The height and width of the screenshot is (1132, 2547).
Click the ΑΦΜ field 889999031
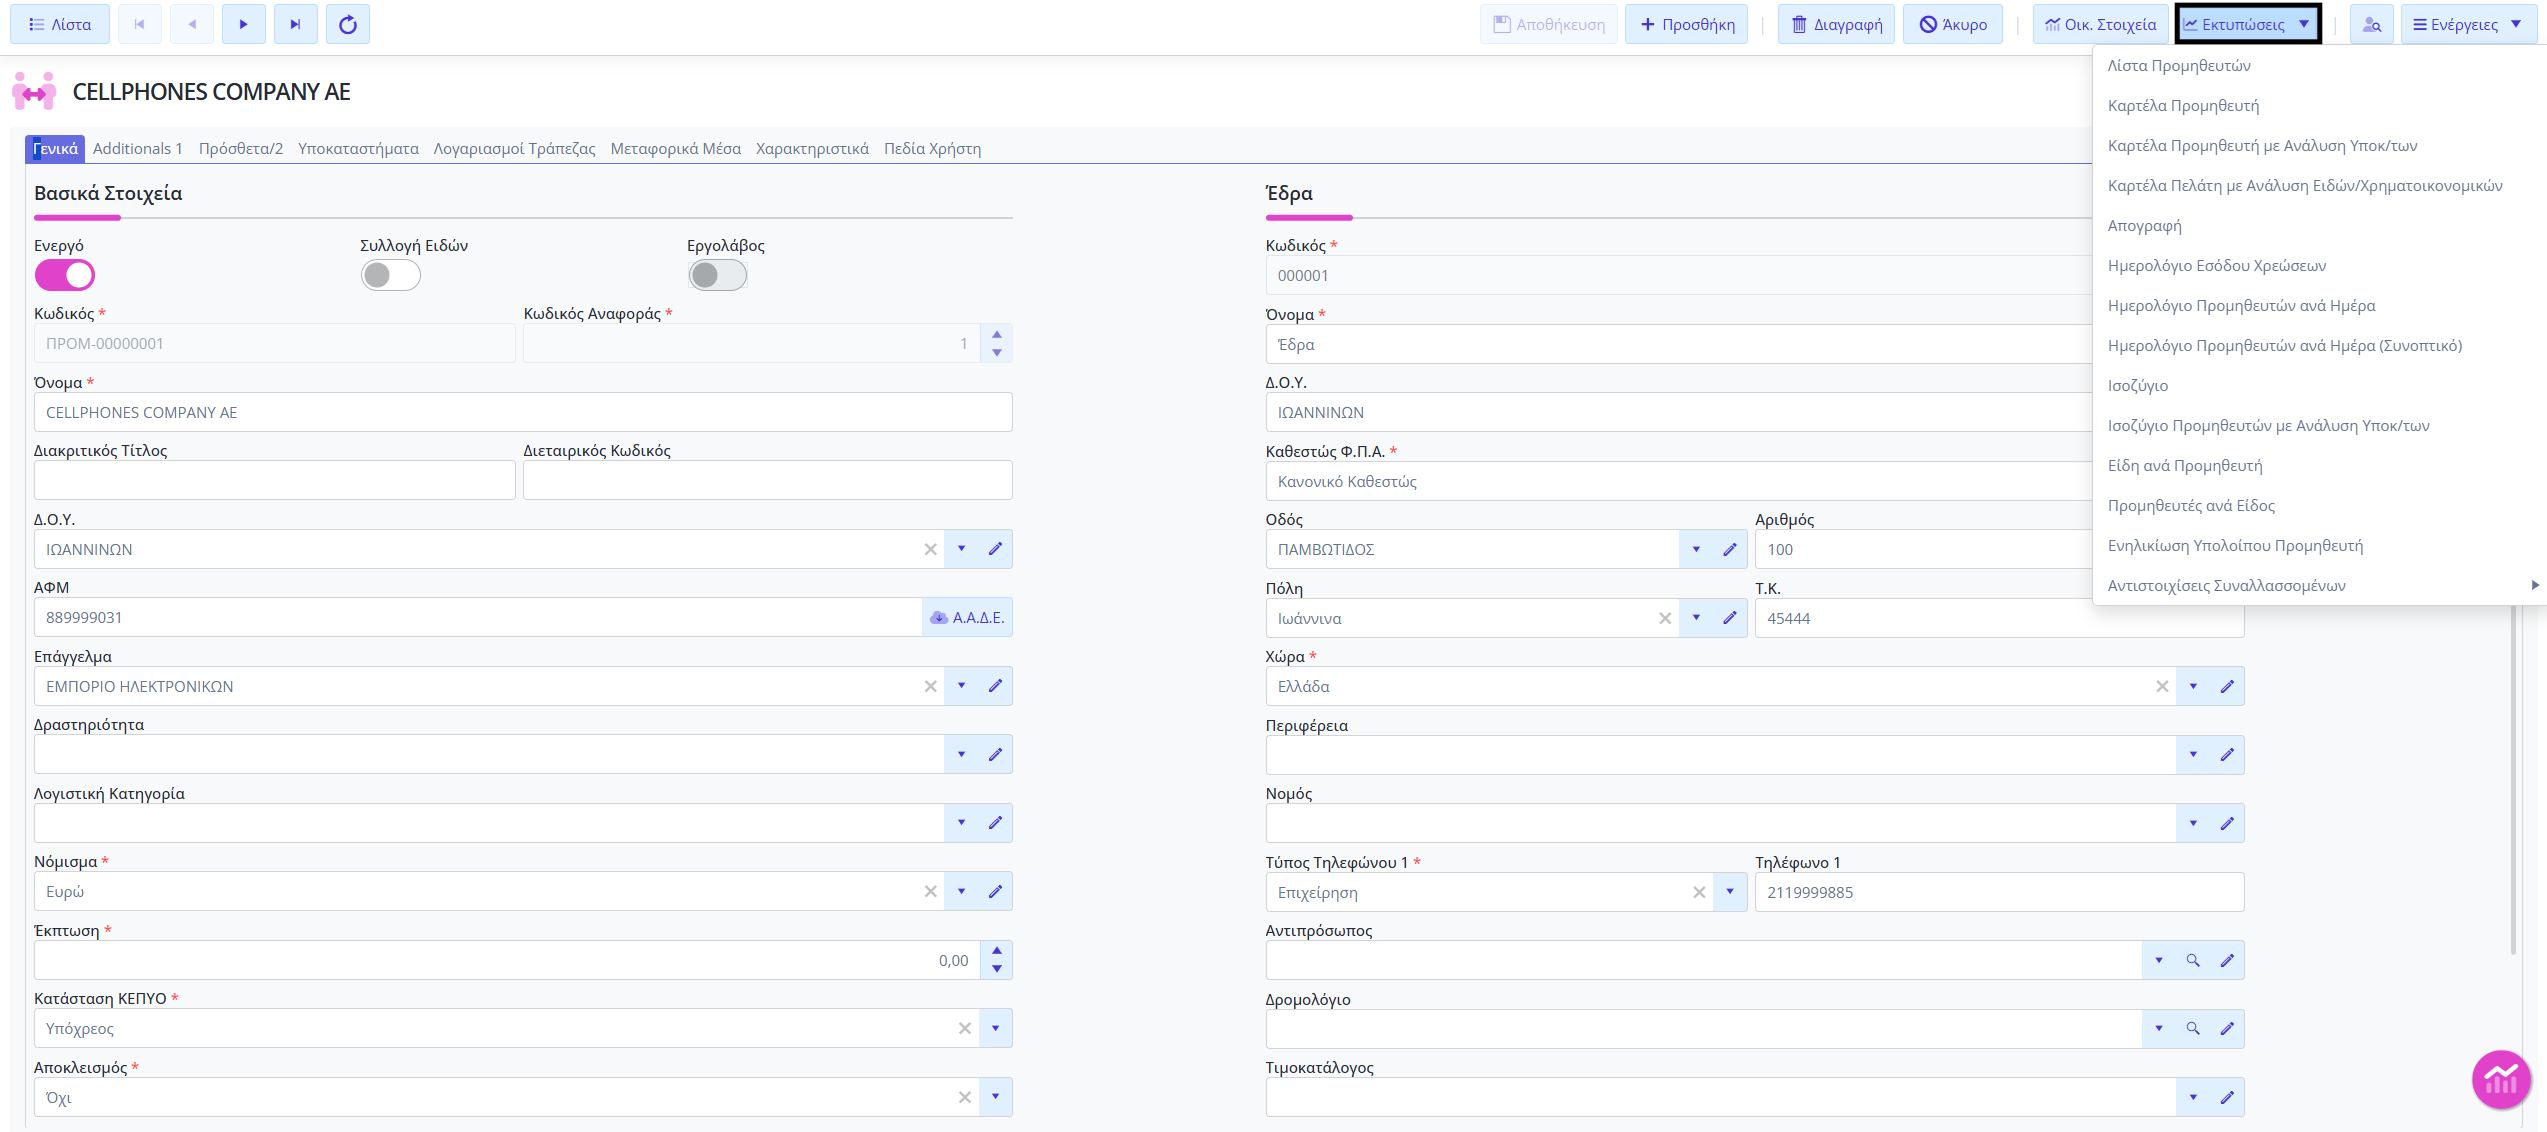[x=478, y=617]
